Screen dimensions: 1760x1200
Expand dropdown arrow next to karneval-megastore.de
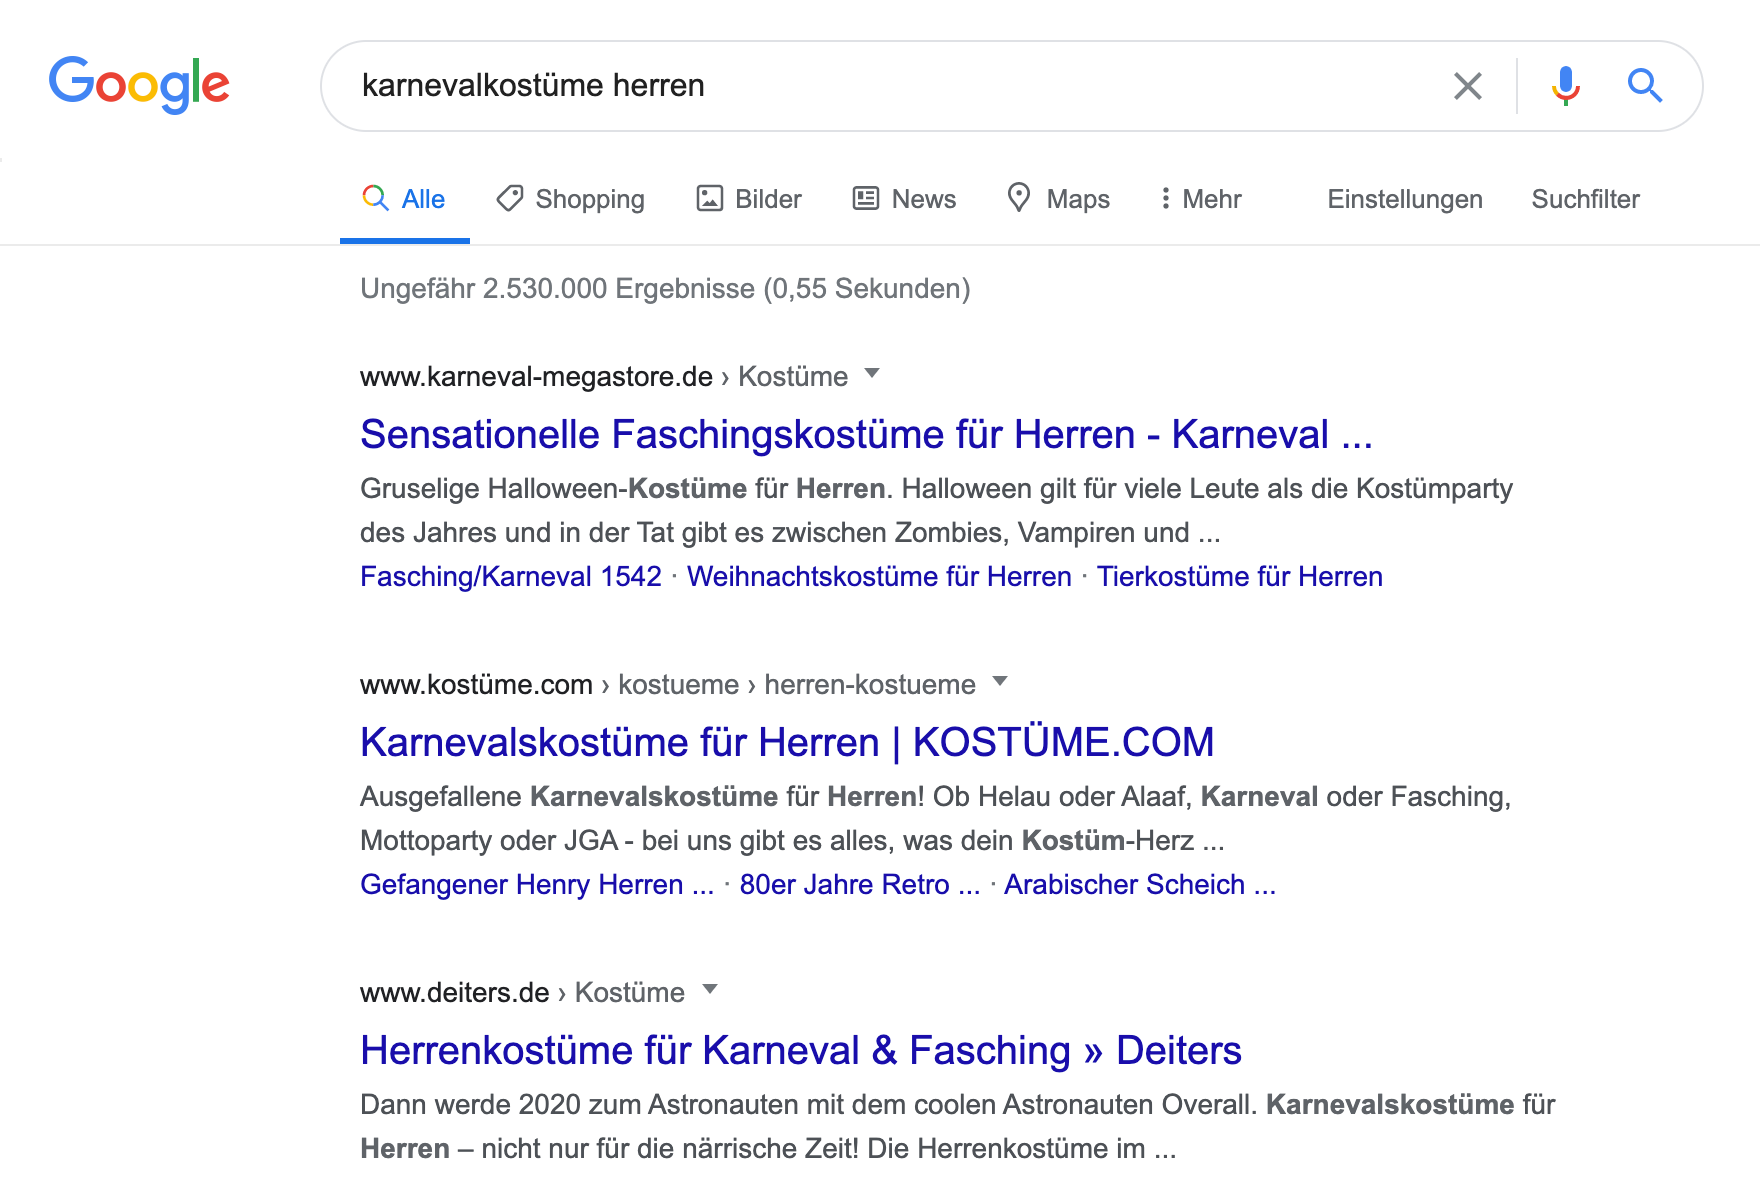click(872, 374)
